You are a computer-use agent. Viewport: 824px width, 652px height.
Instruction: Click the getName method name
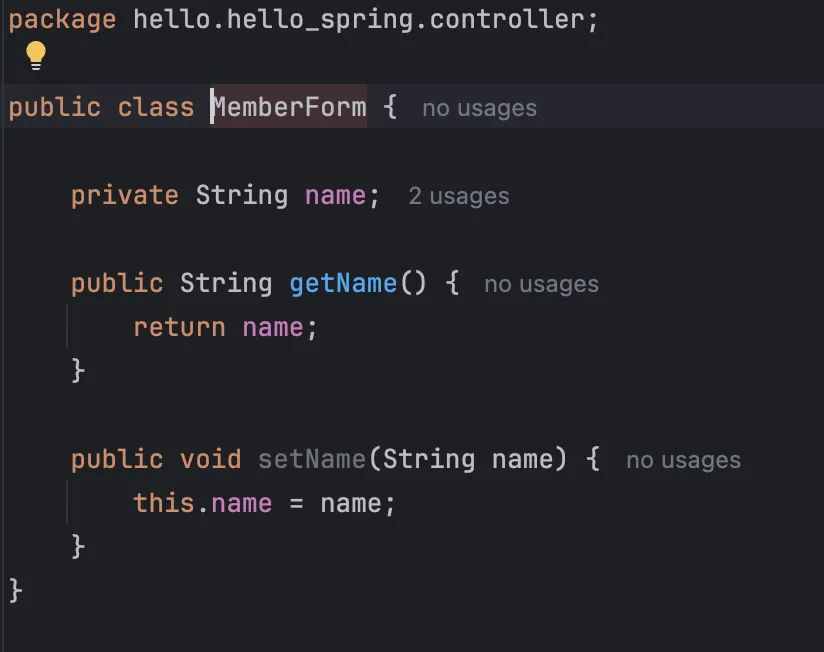coord(343,283)
